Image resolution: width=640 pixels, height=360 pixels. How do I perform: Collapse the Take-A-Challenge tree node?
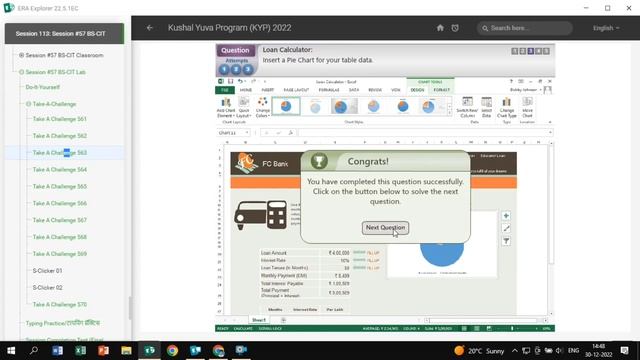pos(29,104)
